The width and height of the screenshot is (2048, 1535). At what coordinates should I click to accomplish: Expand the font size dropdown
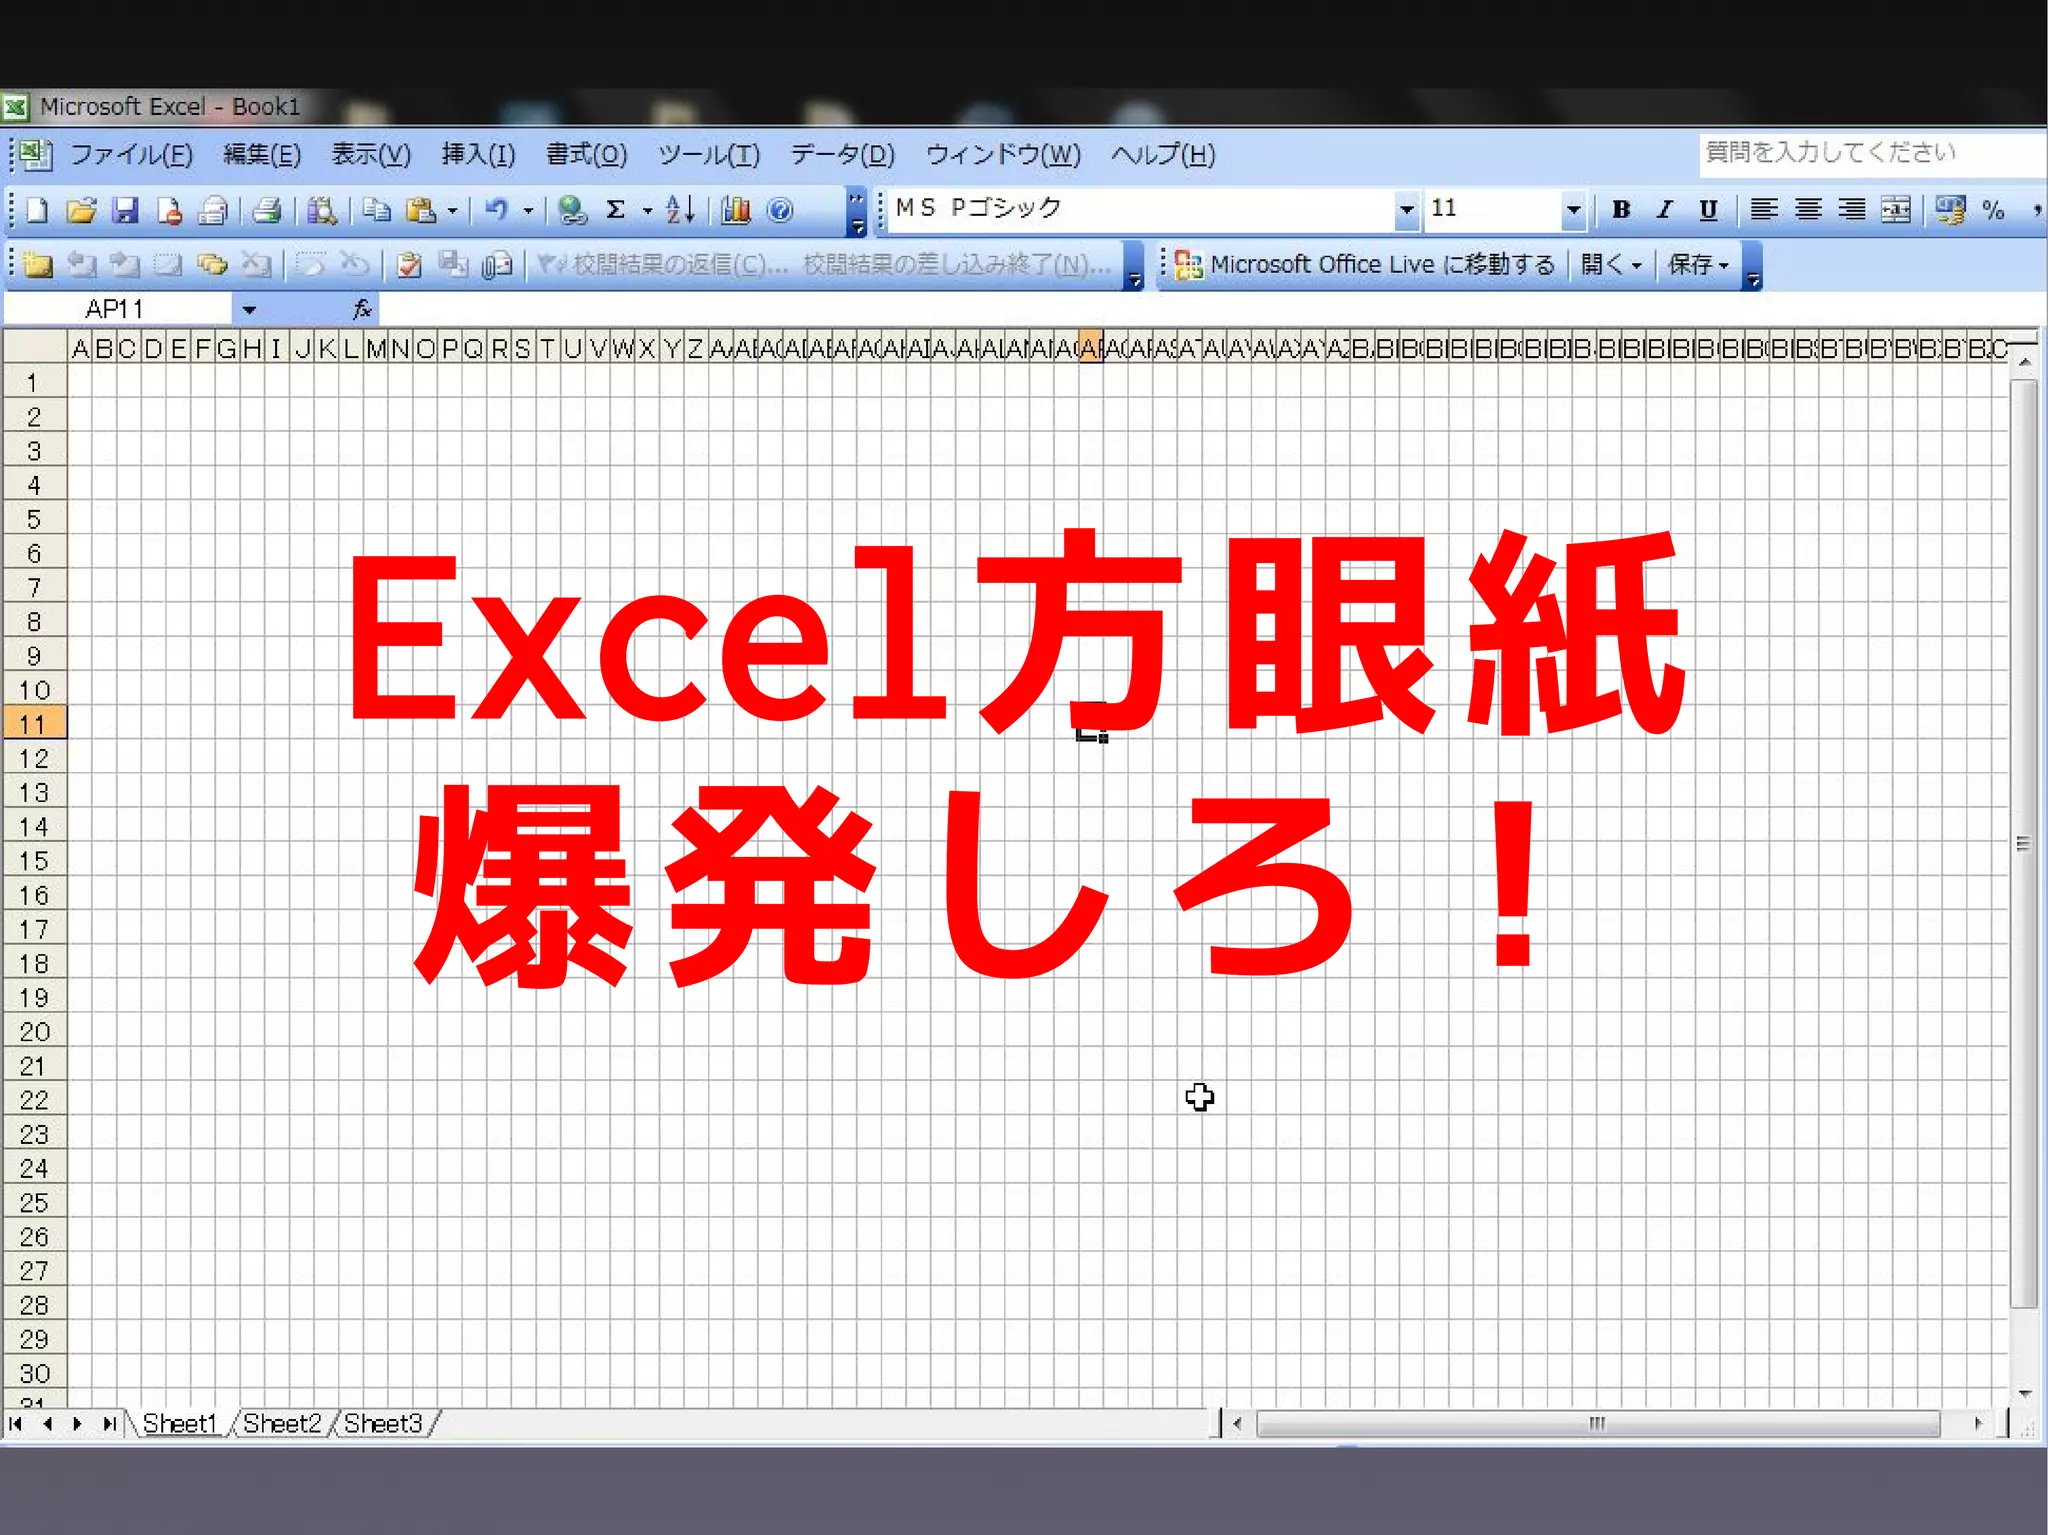(x=1573, y=210)
